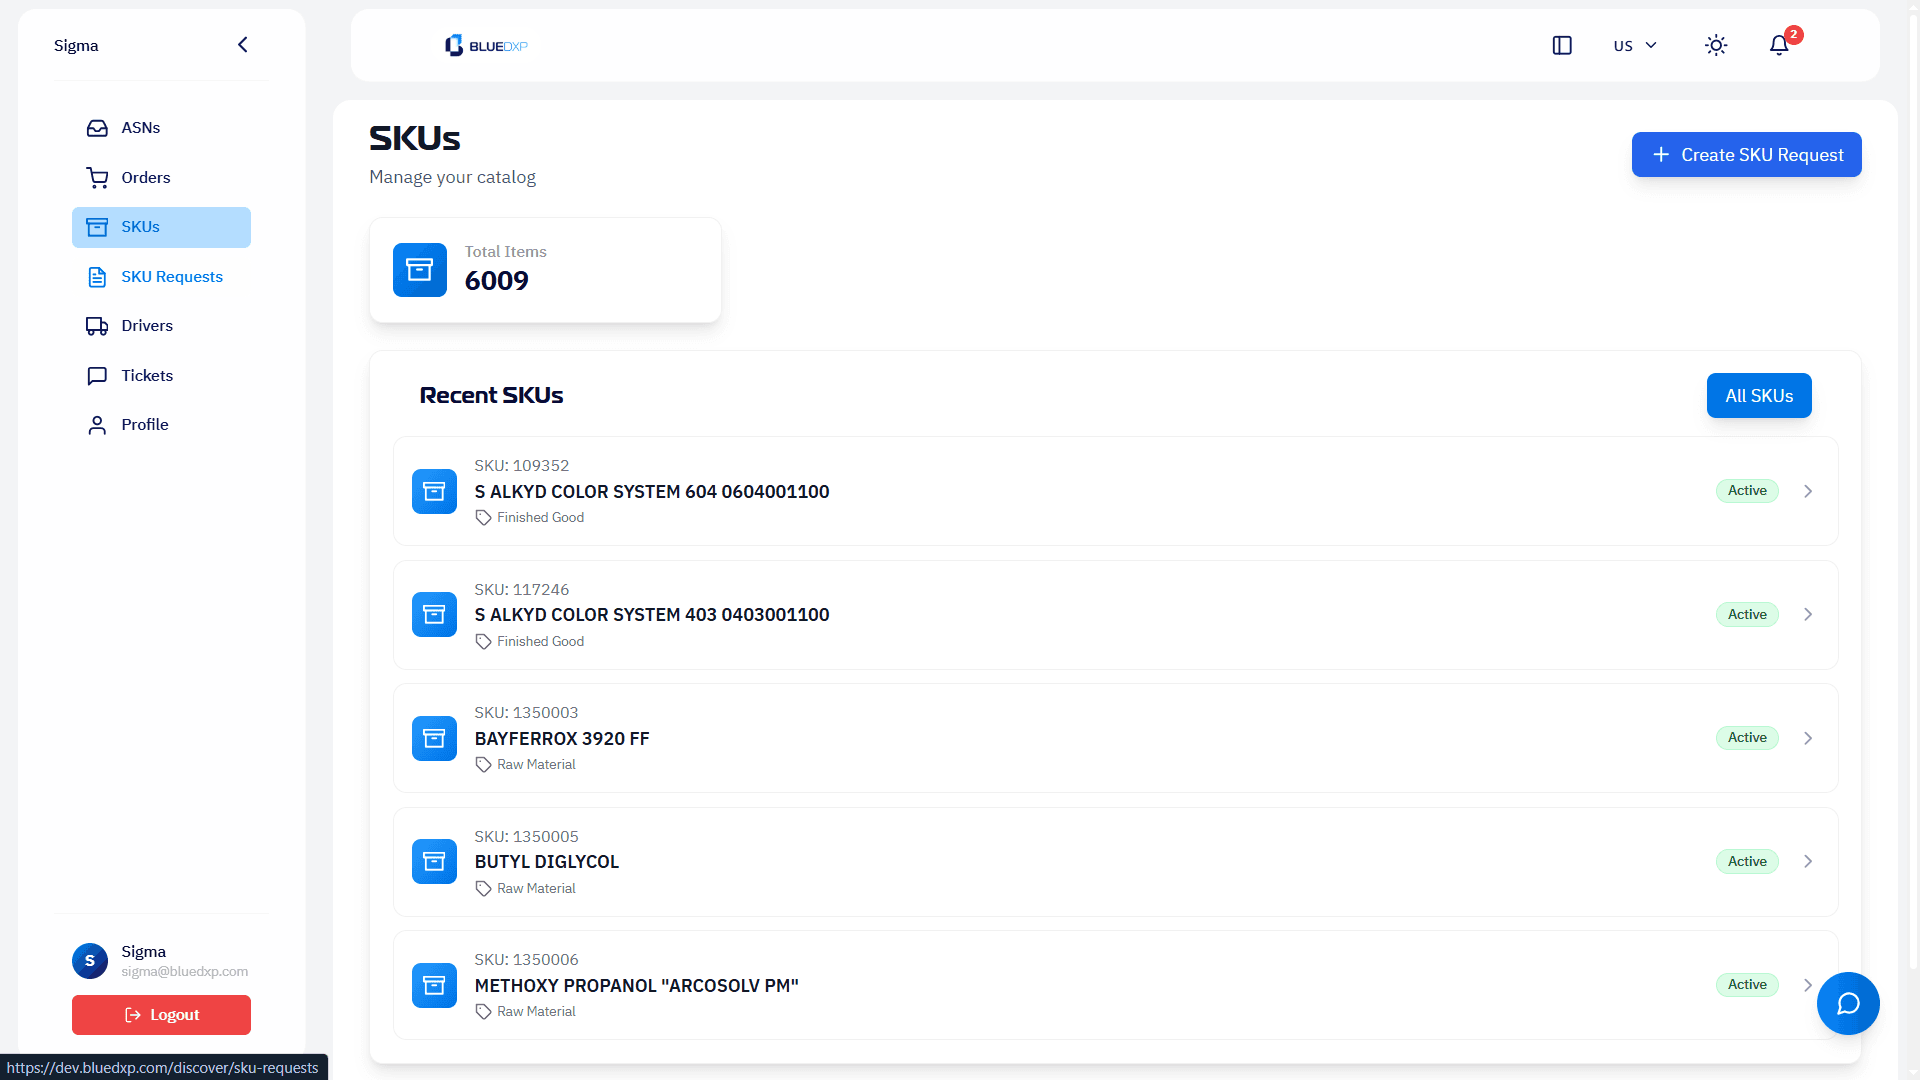Click the sigma@bluedxp.com email text

point(185,972)
